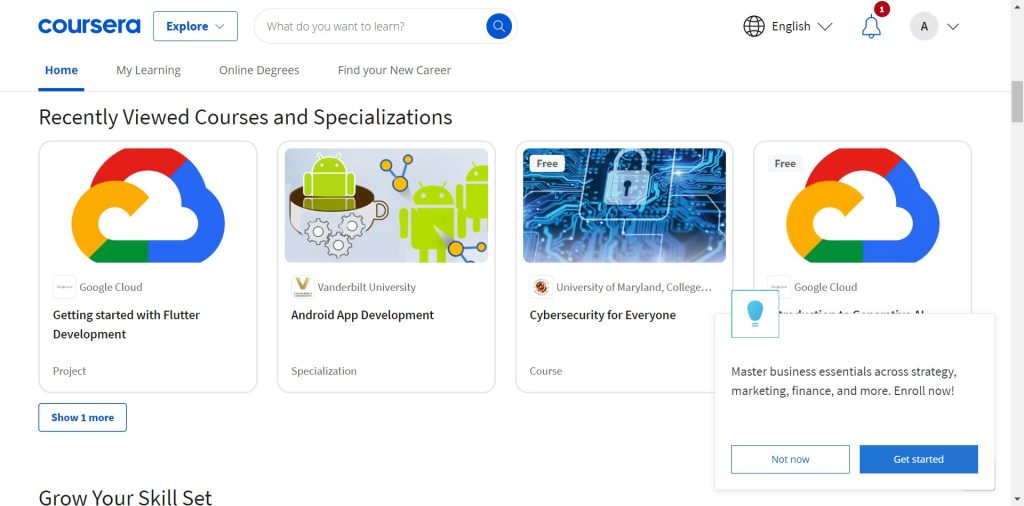
Task: Click the globe language icon
Action: click(754, 26)
